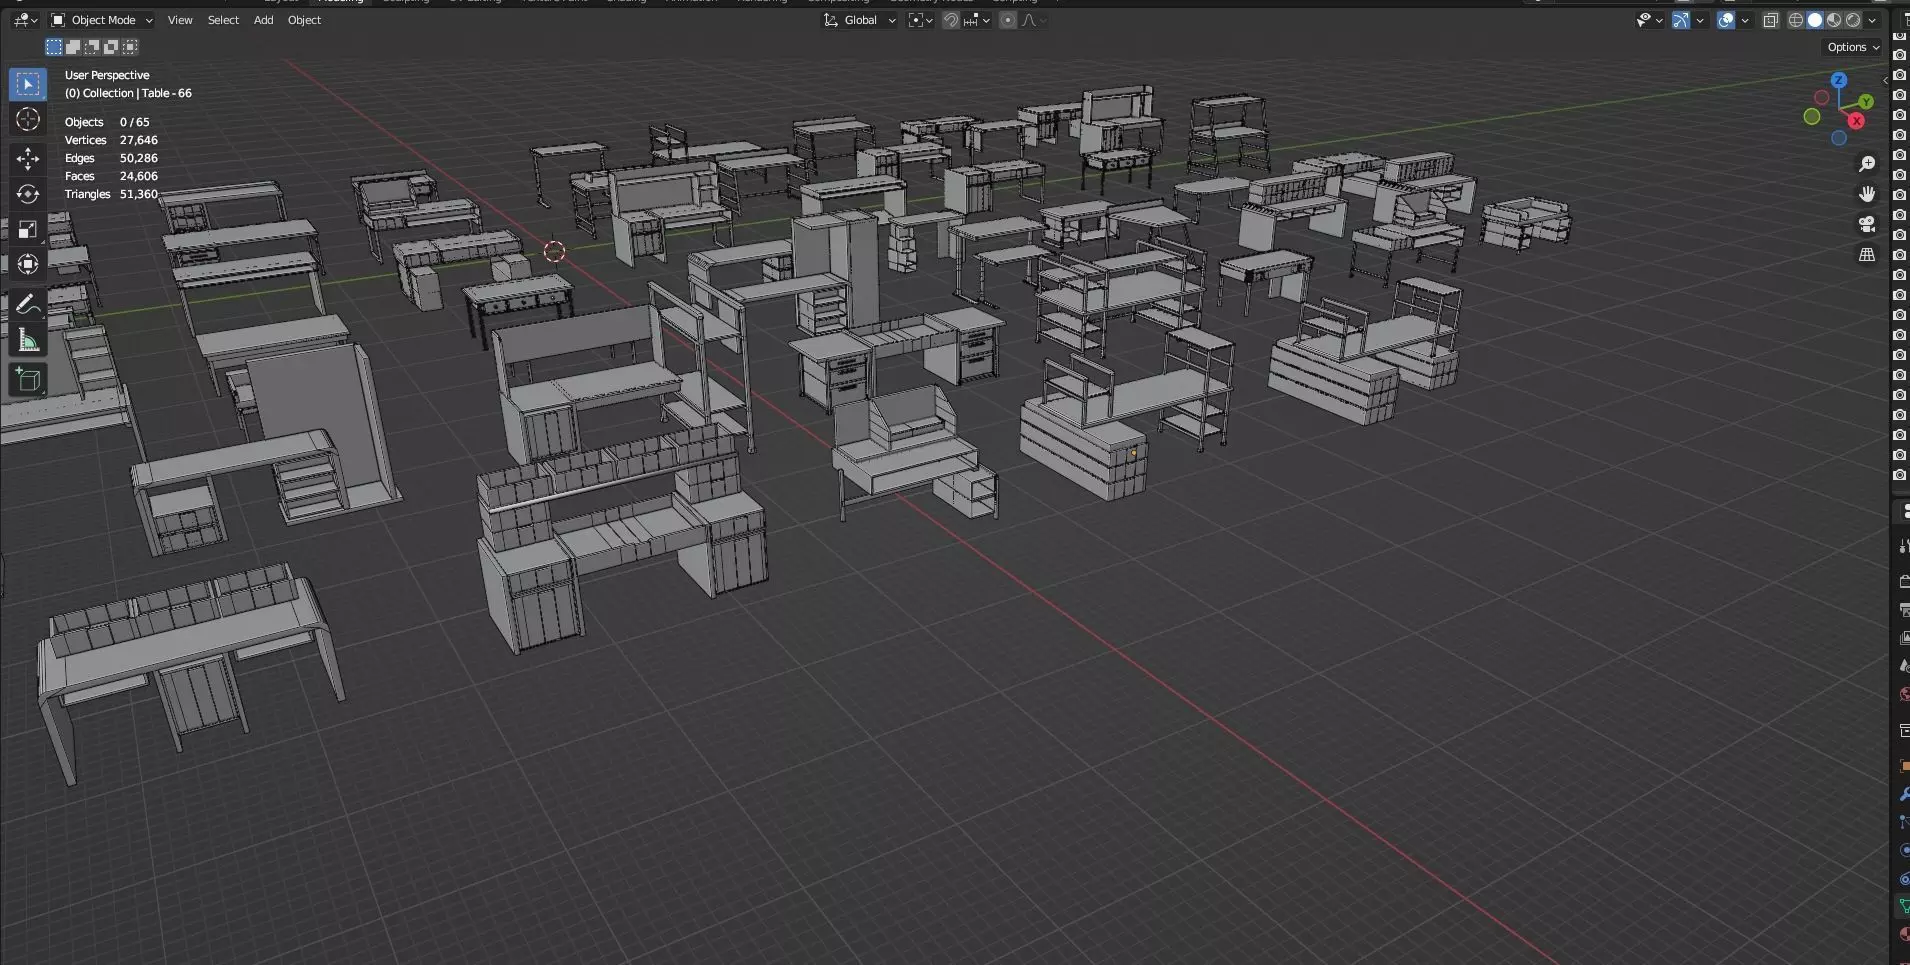The width and height of the screenshot is (1910, 965).
Task: Click the pan hand viewport button
Action: [x=1867, y=194]
